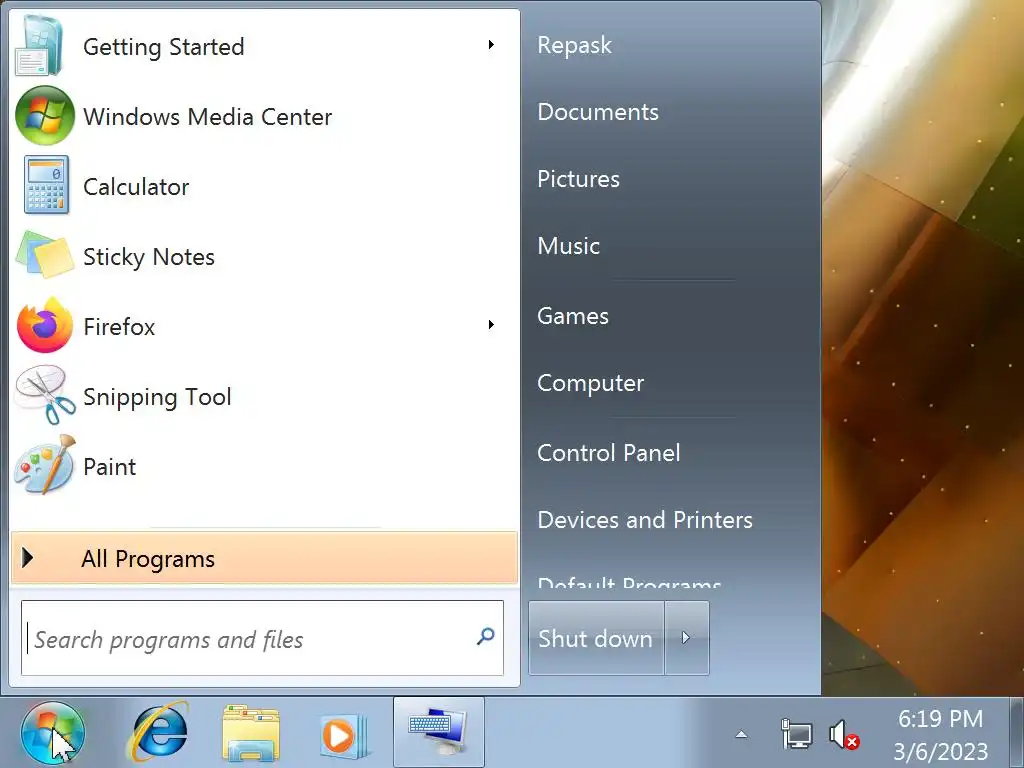Launch Windows Media Player from taskbar
Screen dimensions: 1024x768
click(344, 735)
